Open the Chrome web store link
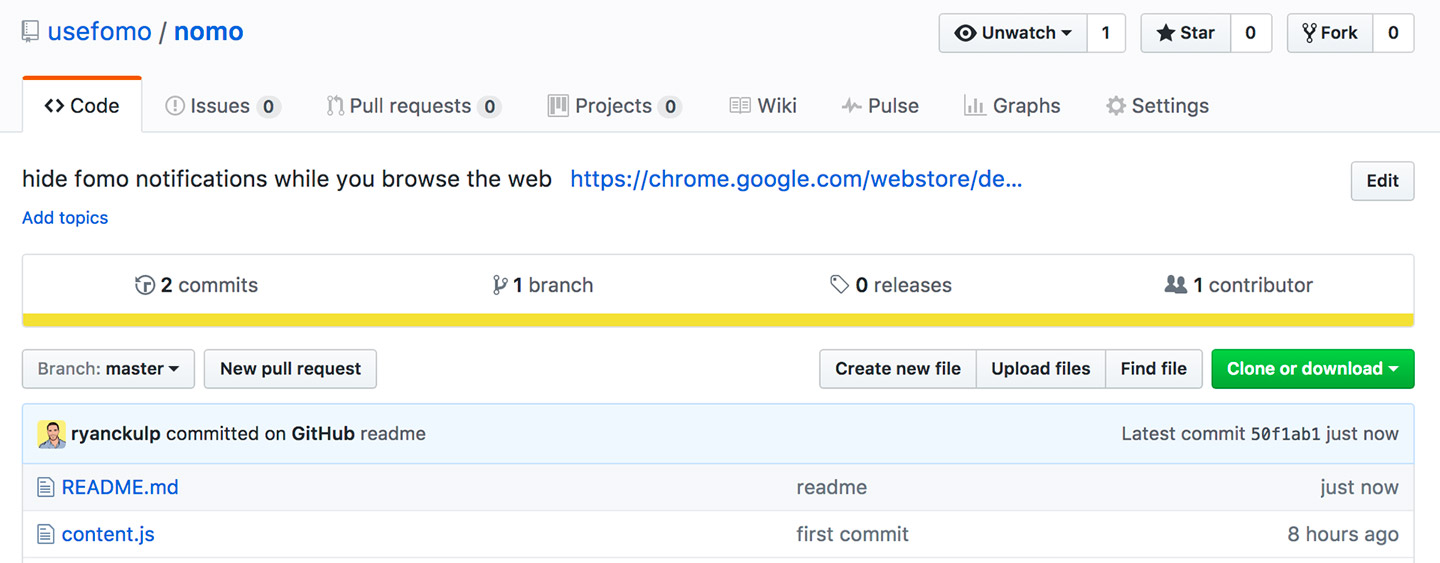 coord(796,179)
